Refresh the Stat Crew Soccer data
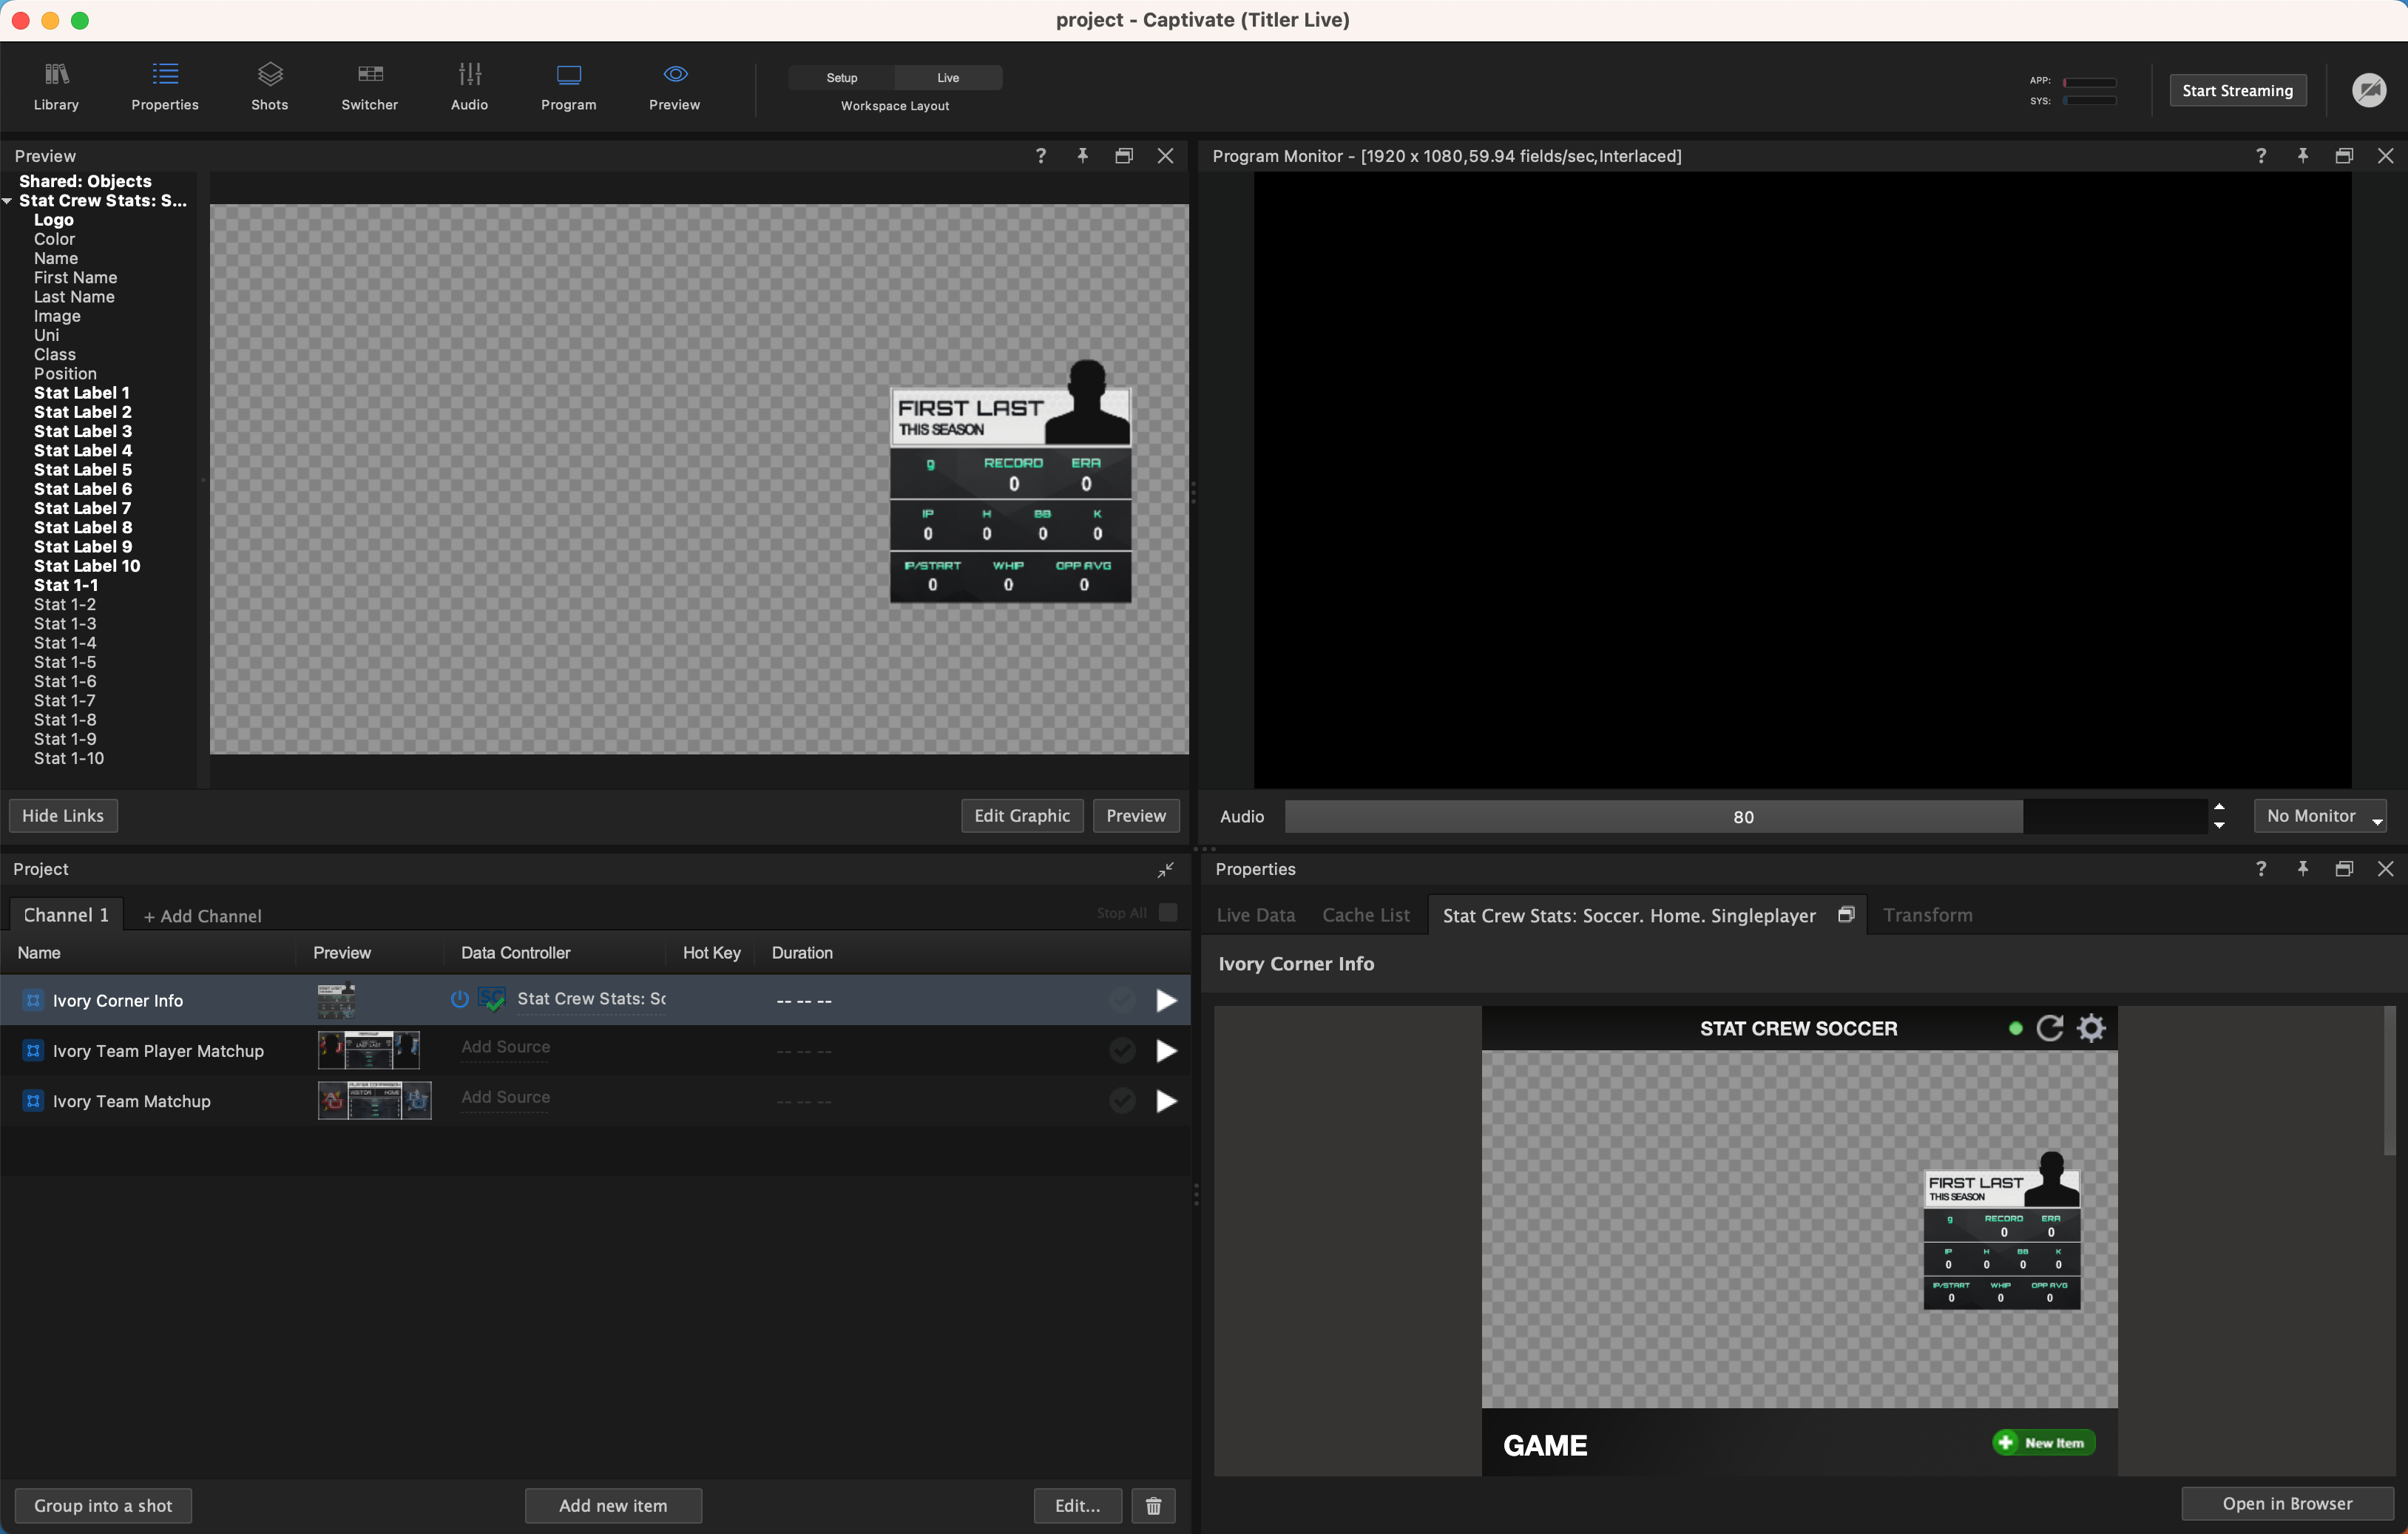Screen dimensions: 2408x1534 [2050, 1028]
